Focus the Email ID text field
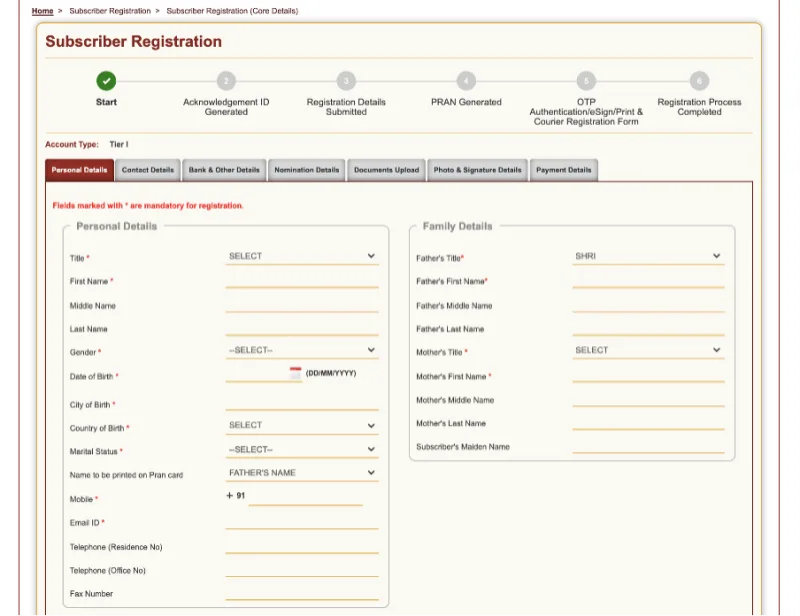The image size is (800, 616). (301, 522)
